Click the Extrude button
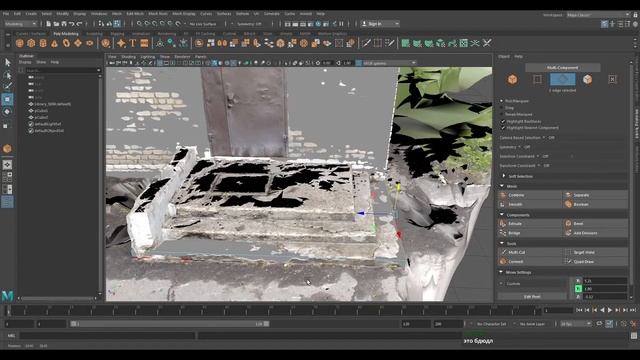The width and height of the screenshot is (640, 360). (x=530, y=224)
